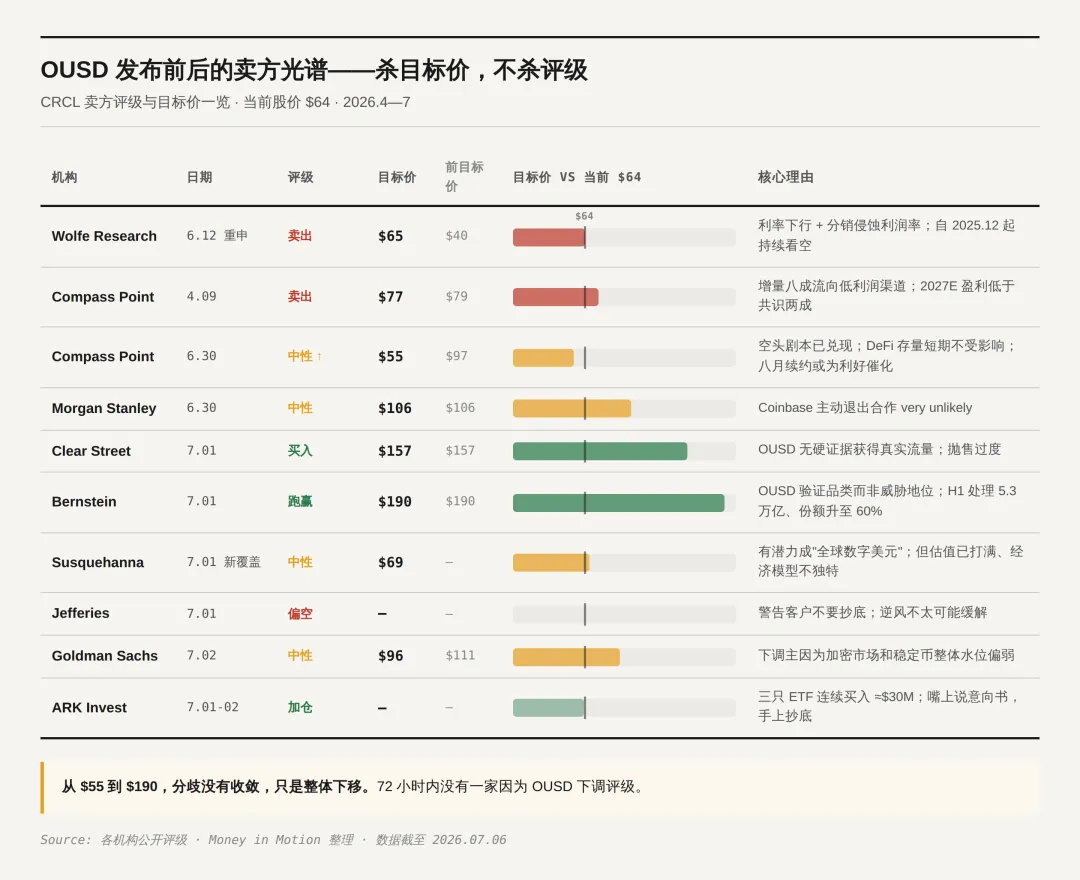Screen dimensions: 1080x880
Task: Click the 6.12 重申 date cell
Action: click(x=217, y=236)
